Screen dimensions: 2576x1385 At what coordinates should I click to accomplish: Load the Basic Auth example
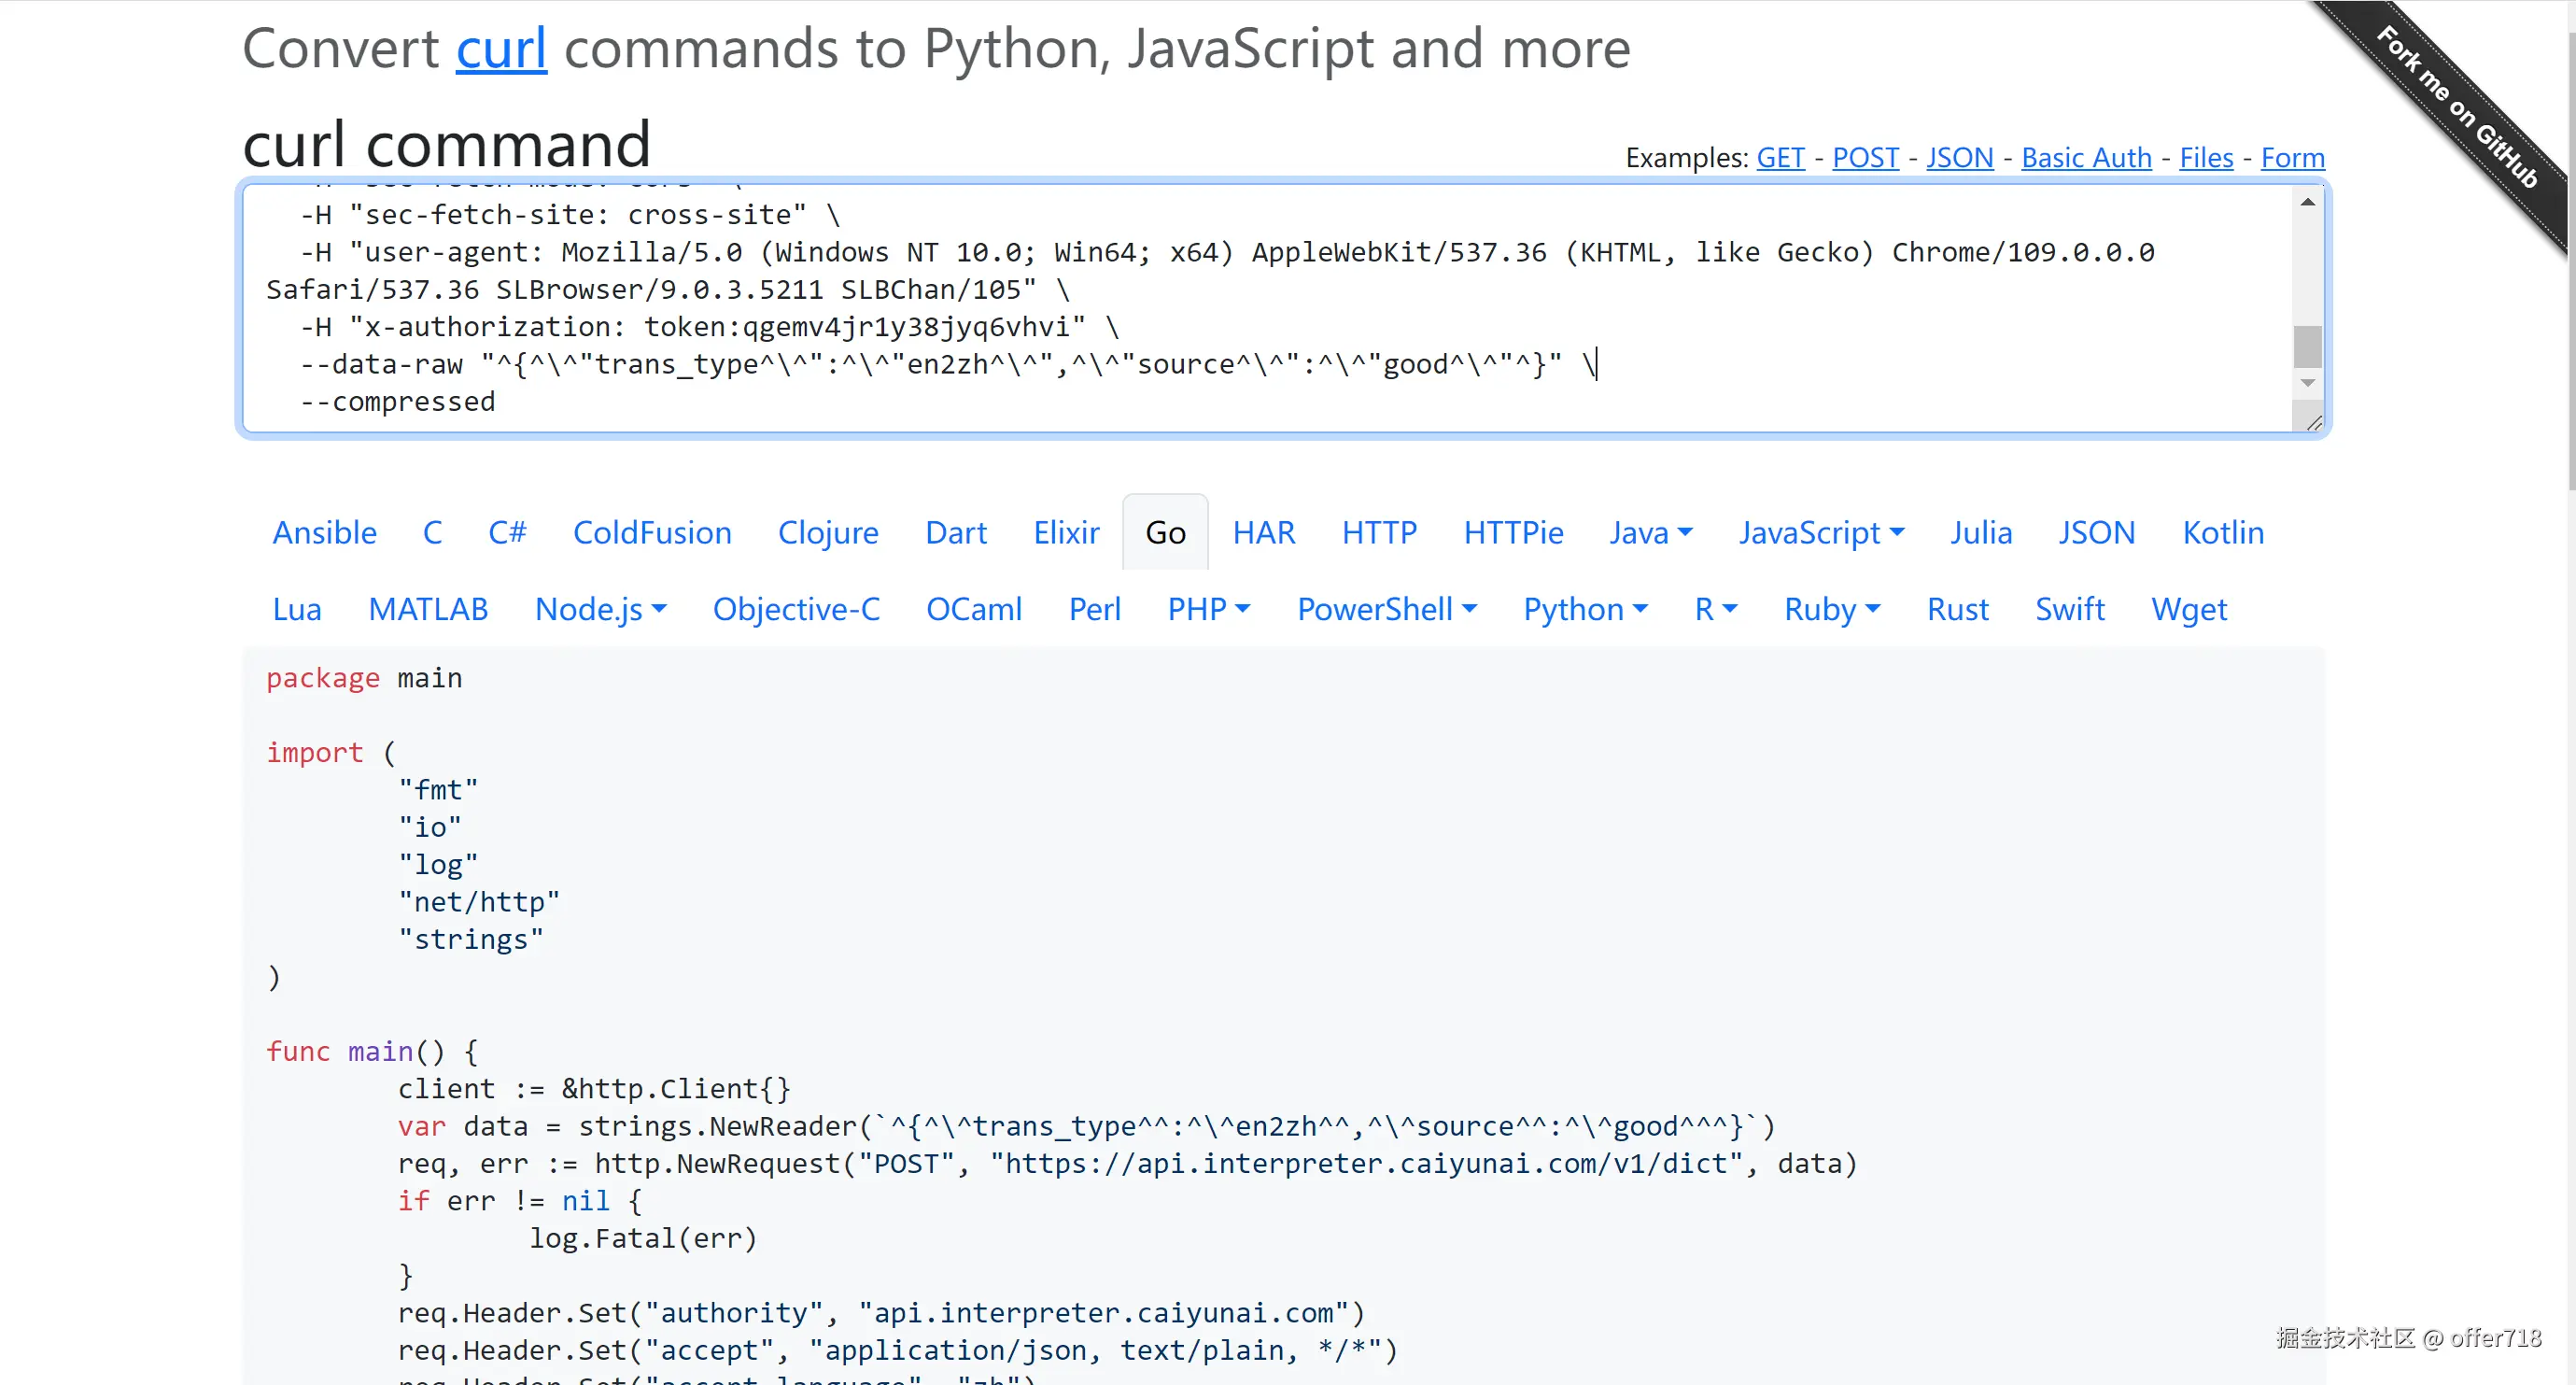click(x=2086, y=158)
